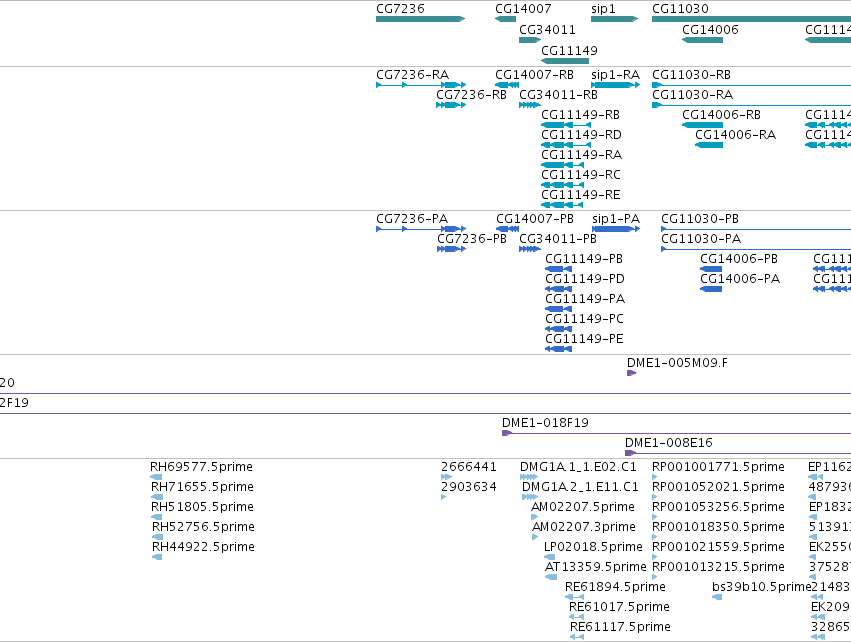Select EST AT13359.5prime
This screenshot has width=851, height=642.
[551, 577]
